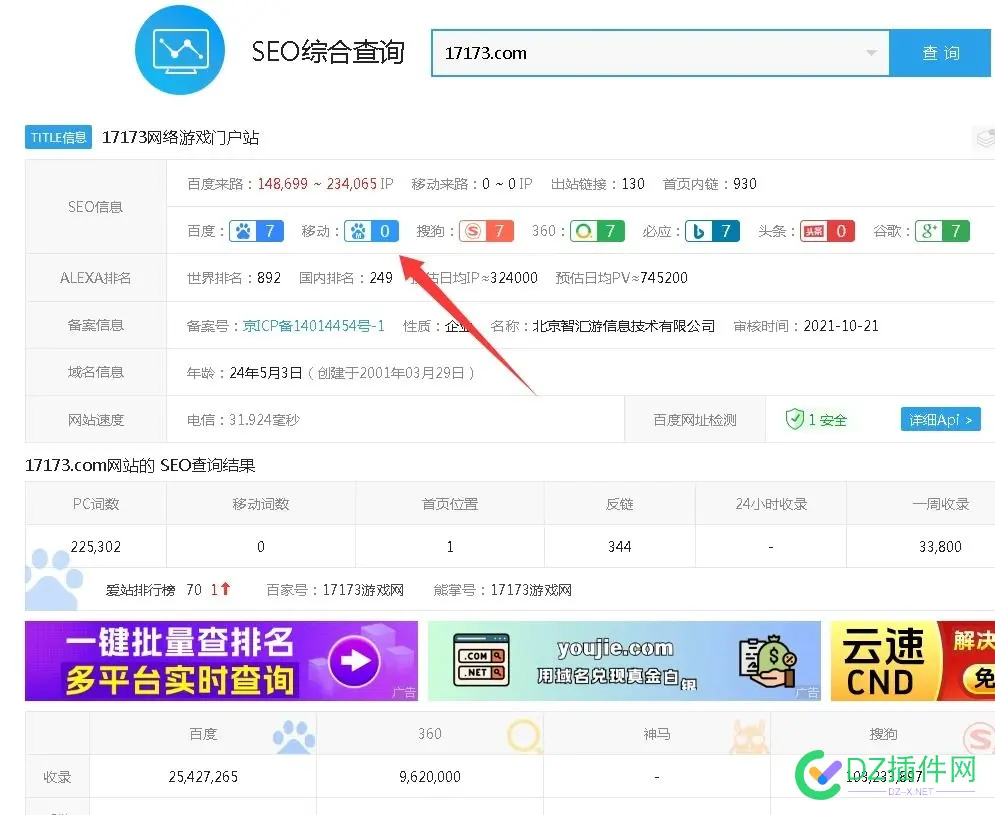Click the 24小时收录 column header
Viewport: 995px width, 815px height.
pos(771,504)
